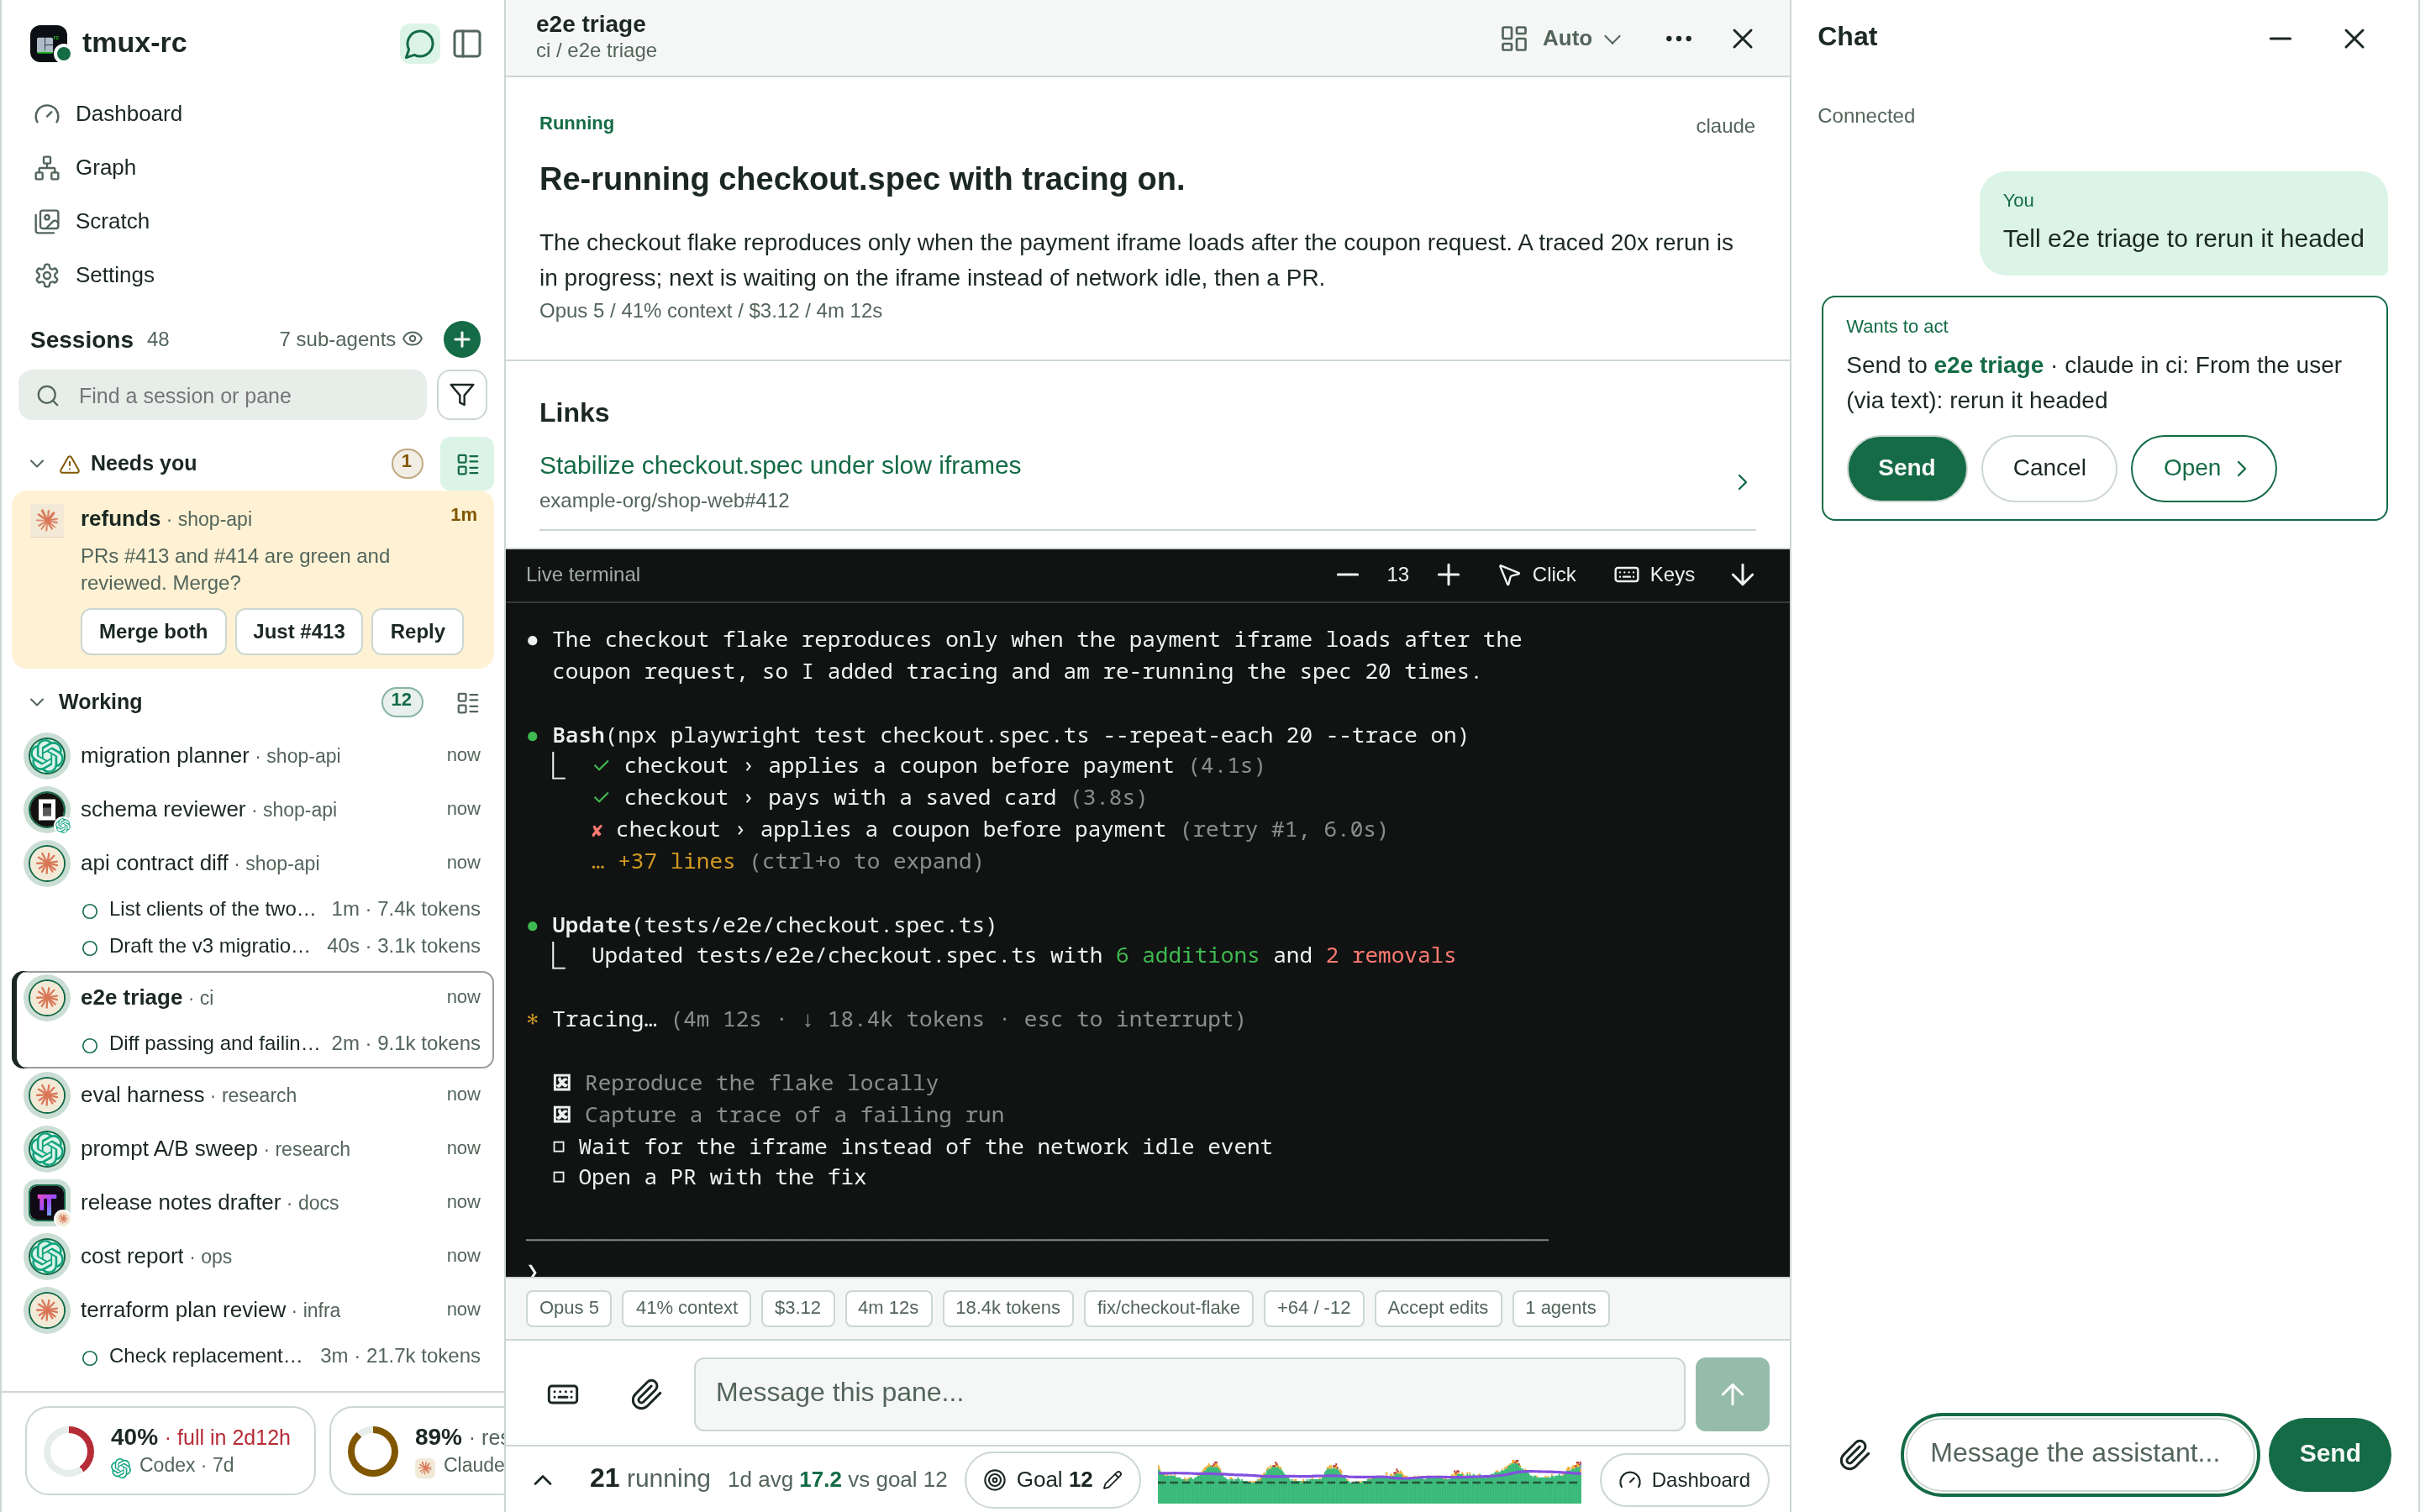This screenshot has width=2420, height=1512.
Task: Open the keyboard icon beside the message box
Action: 563,1394
